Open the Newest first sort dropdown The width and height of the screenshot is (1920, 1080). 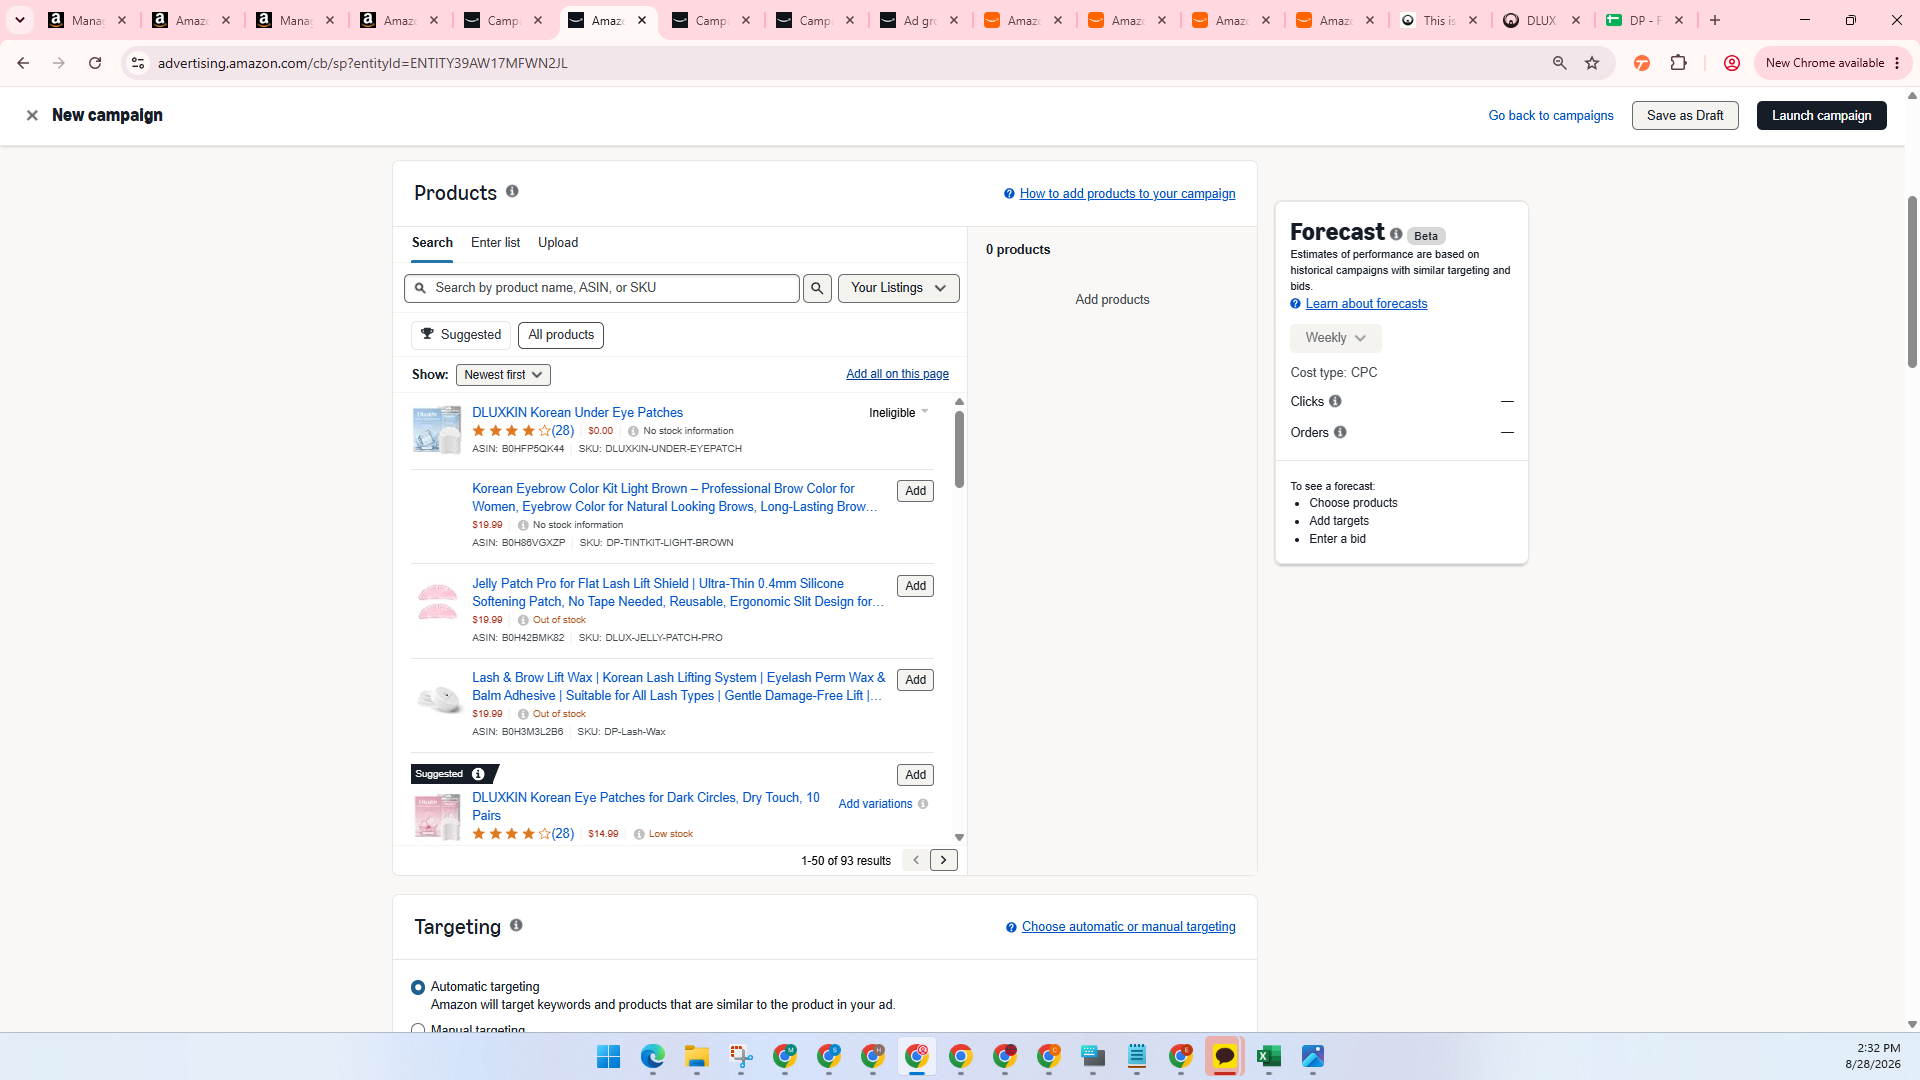503,375
